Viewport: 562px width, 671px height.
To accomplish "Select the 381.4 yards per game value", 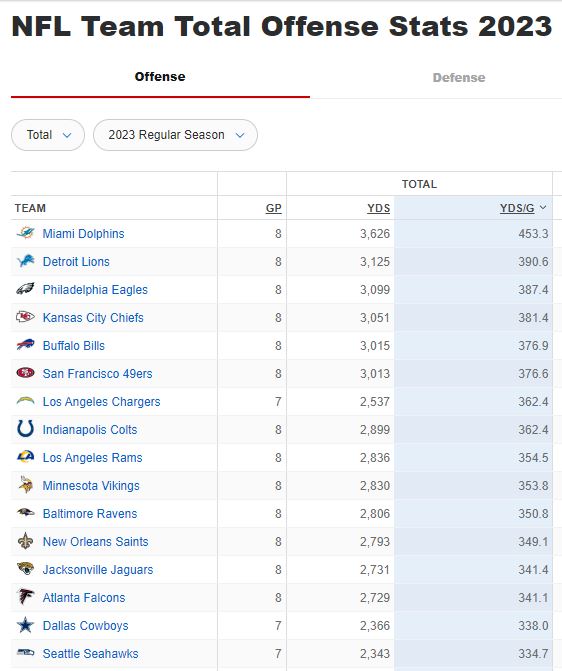I will coord(533,318).
